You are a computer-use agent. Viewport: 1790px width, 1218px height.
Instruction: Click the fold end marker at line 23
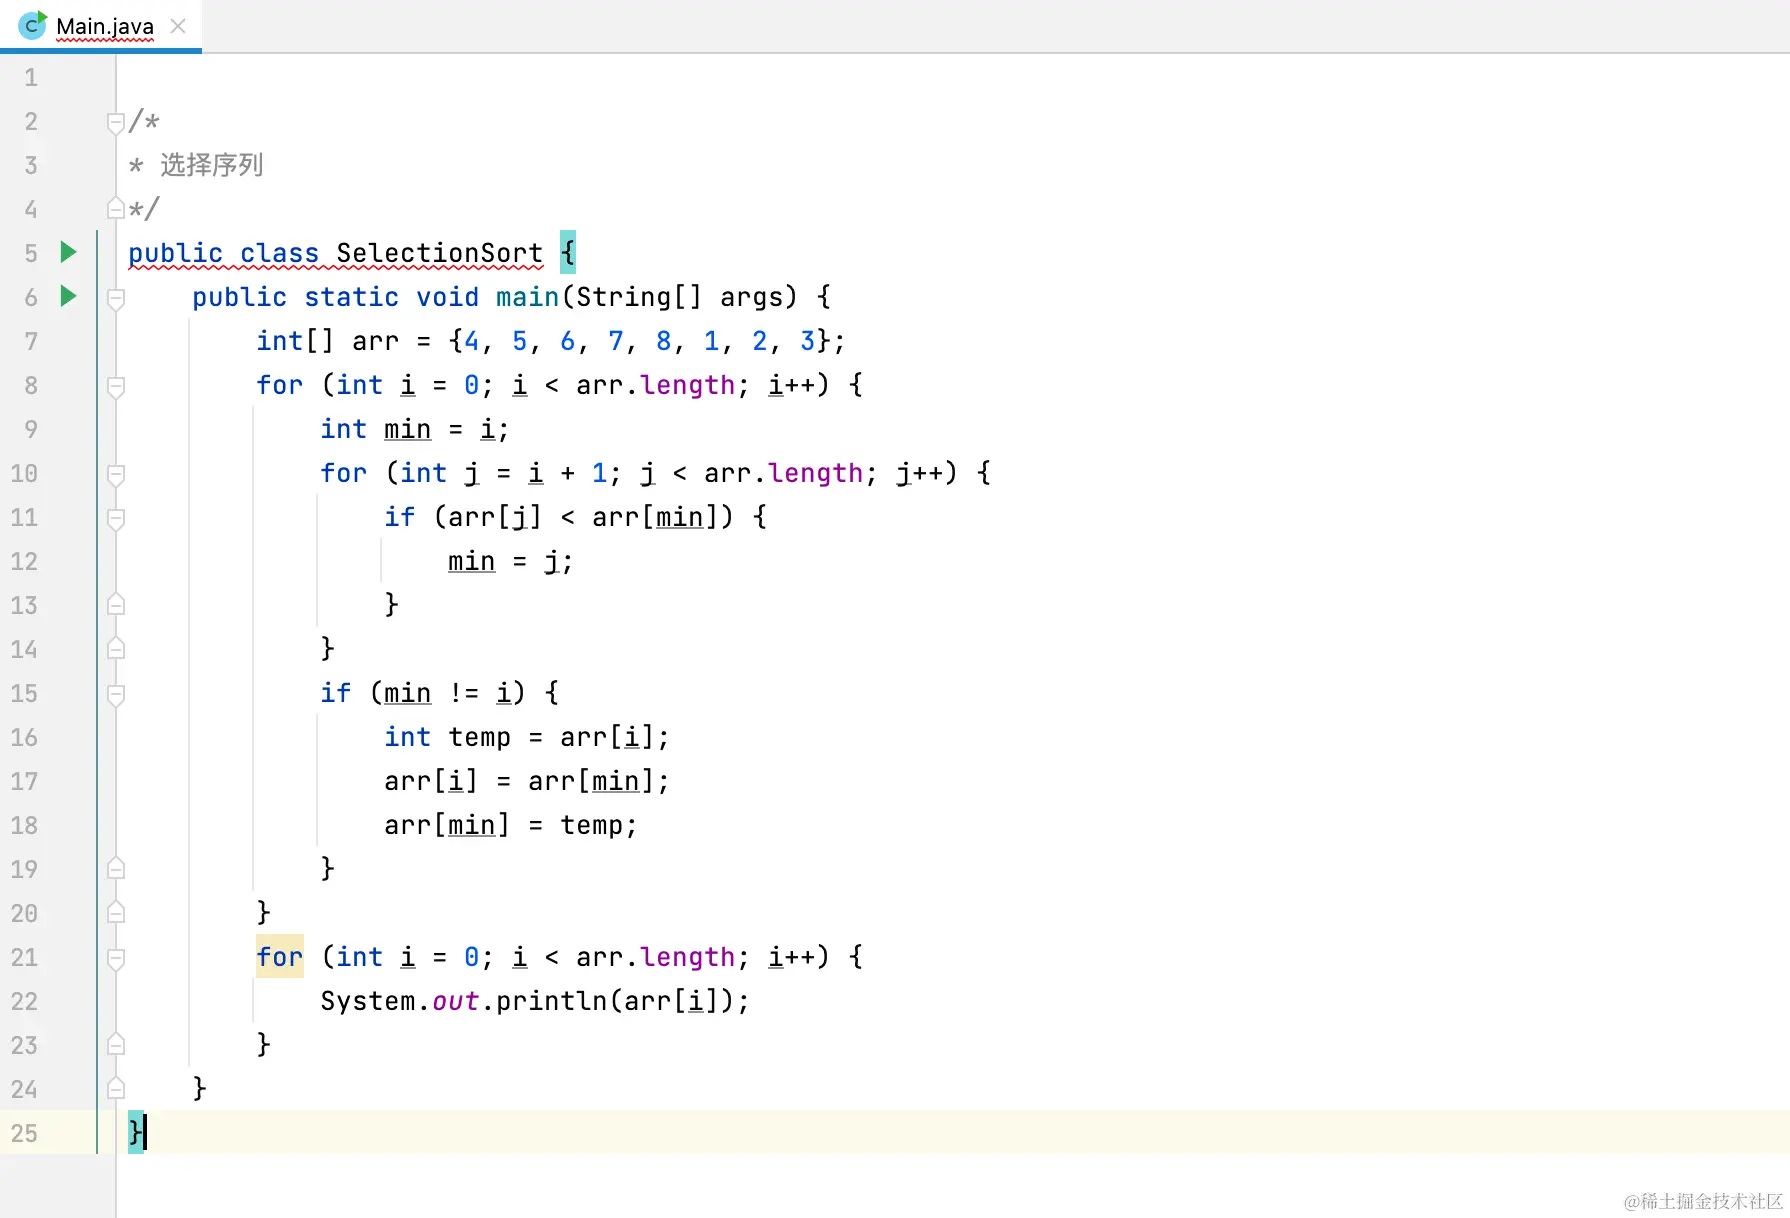click(x=116, y=1044)
